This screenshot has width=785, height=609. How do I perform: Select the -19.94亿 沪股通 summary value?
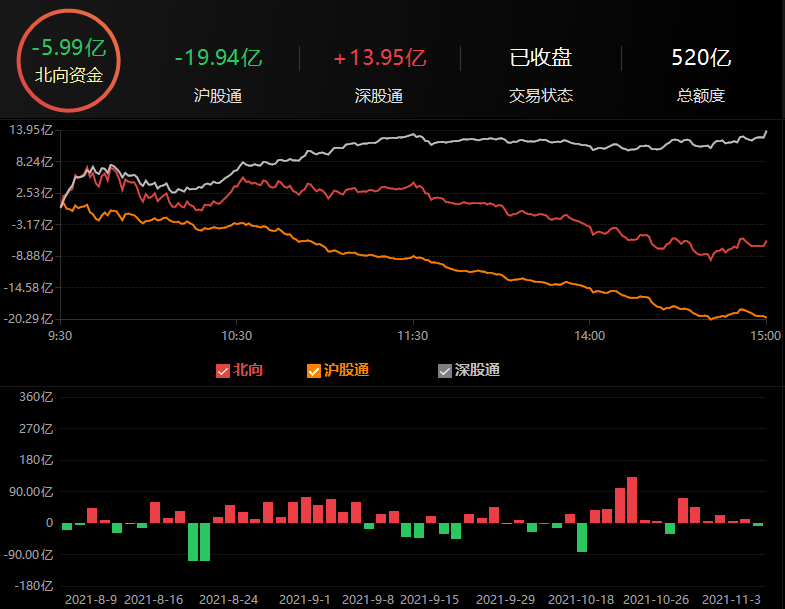point(217,58)
